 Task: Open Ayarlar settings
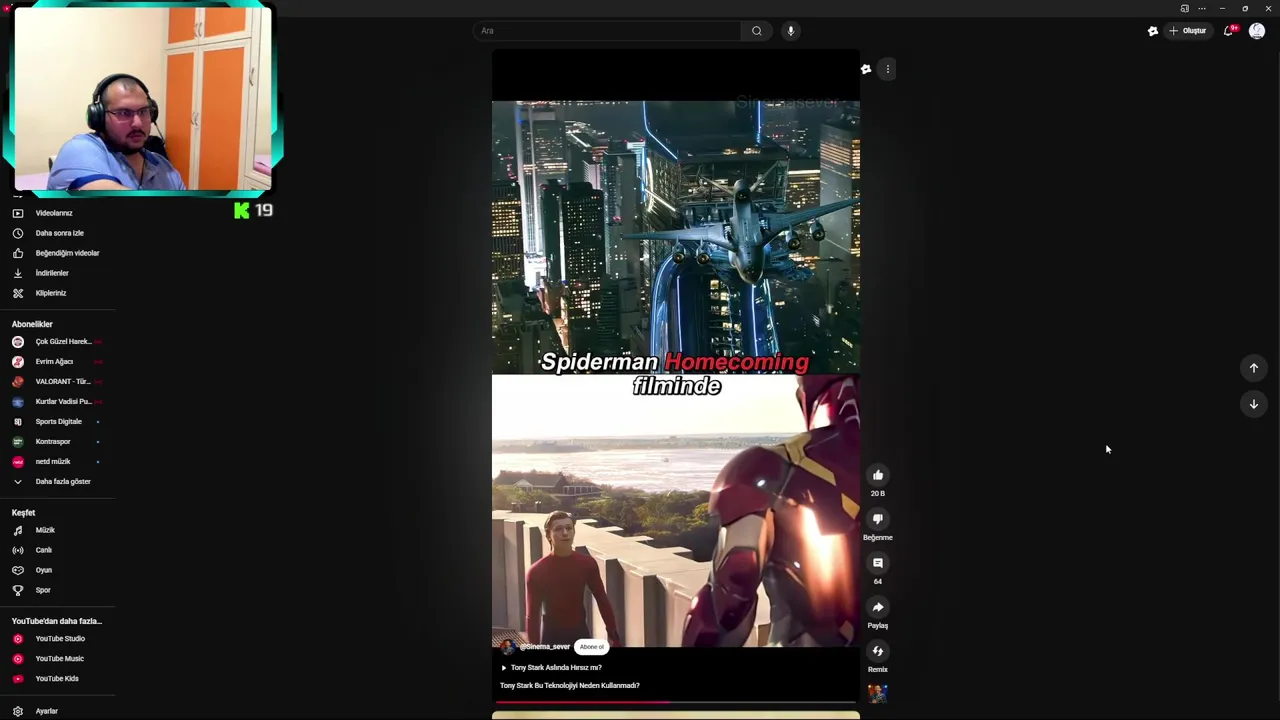tap(46, 711)
